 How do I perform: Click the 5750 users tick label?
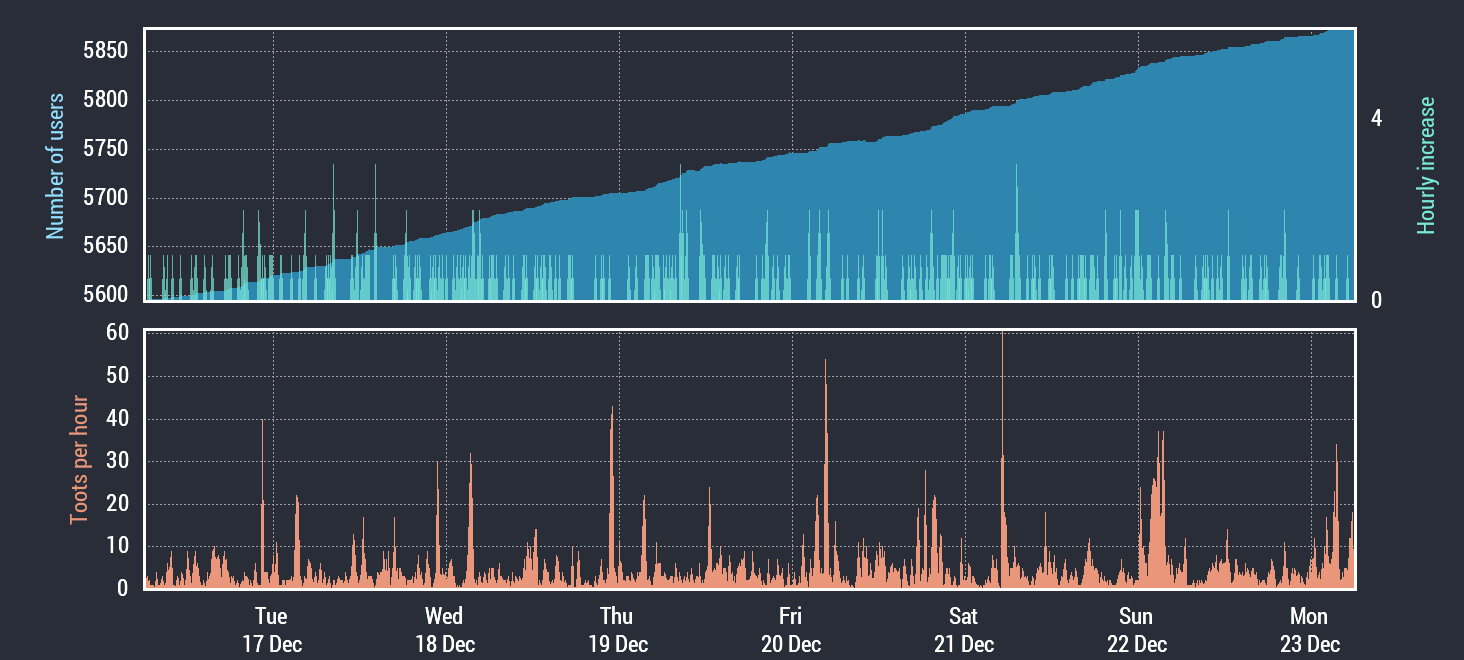click(104, 149)
